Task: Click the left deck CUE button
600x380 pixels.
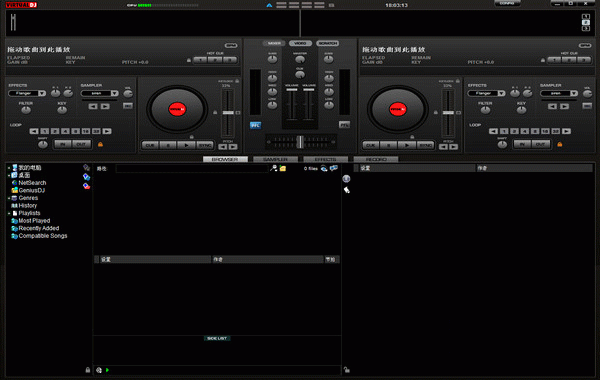Action: pyautogui.click(x=150, y=145)
